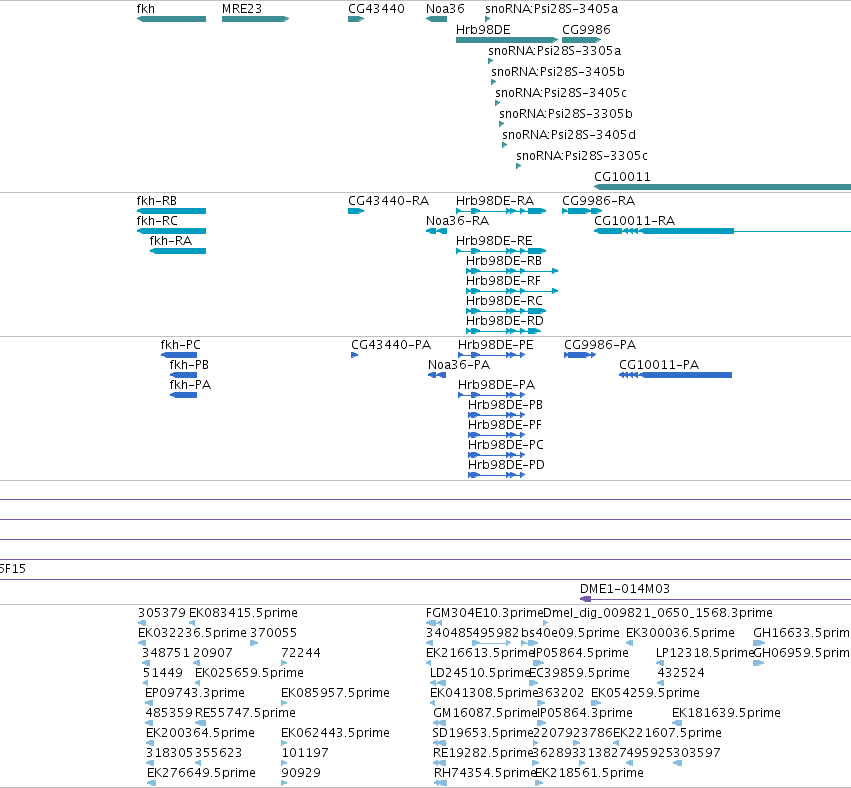
Task: Select the Noa36-RA transcript
Action: pos(436,231)
